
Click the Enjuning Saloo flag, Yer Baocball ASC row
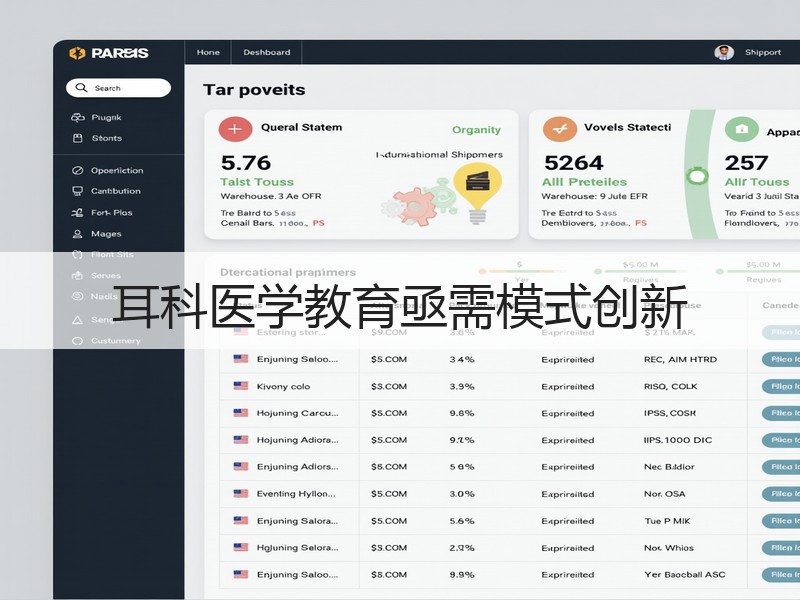tap(241, 574)
